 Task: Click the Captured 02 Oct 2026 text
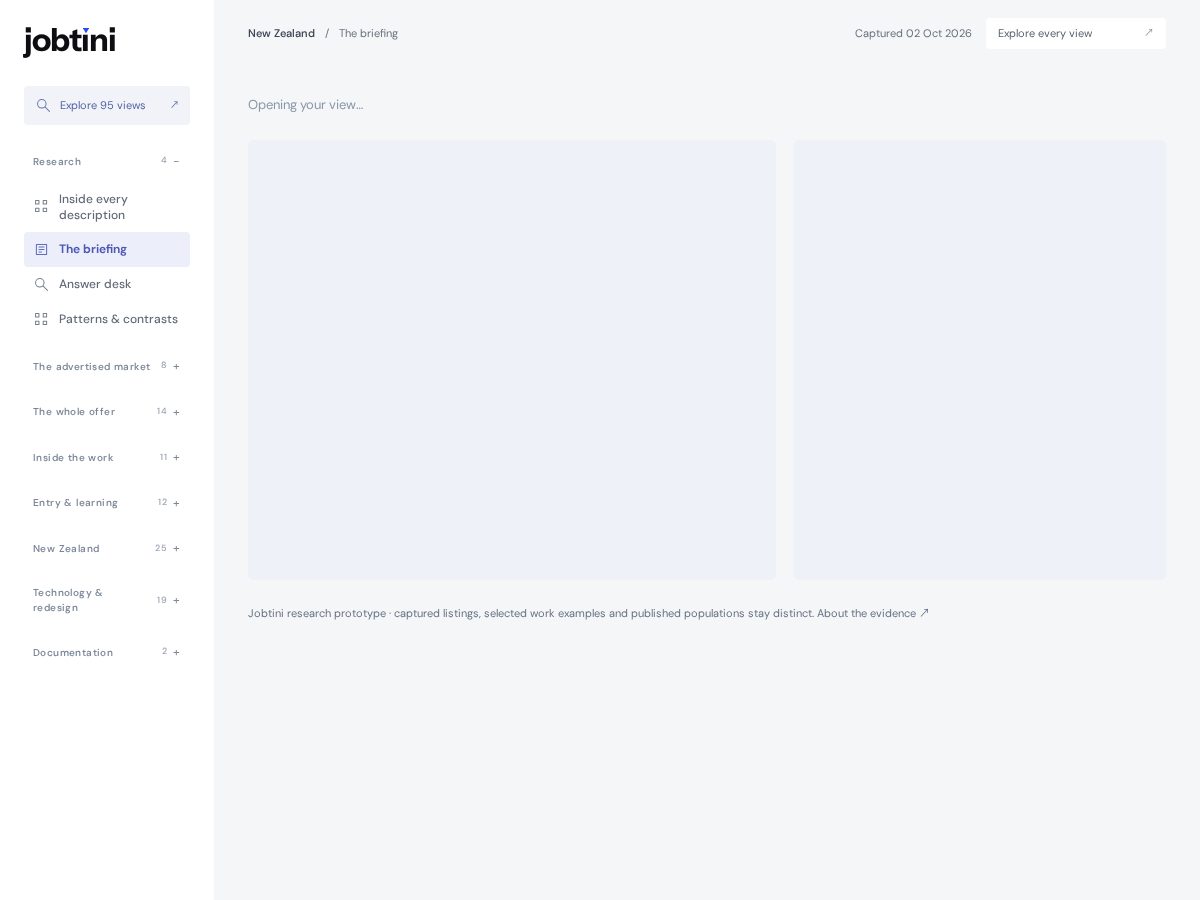(913, 33)
